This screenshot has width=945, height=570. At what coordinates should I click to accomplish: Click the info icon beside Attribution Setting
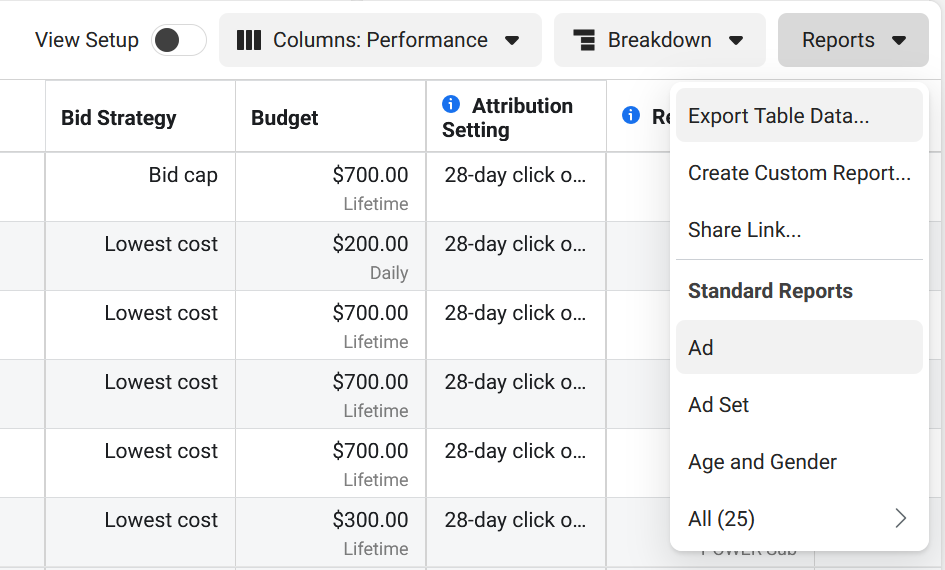451,105
